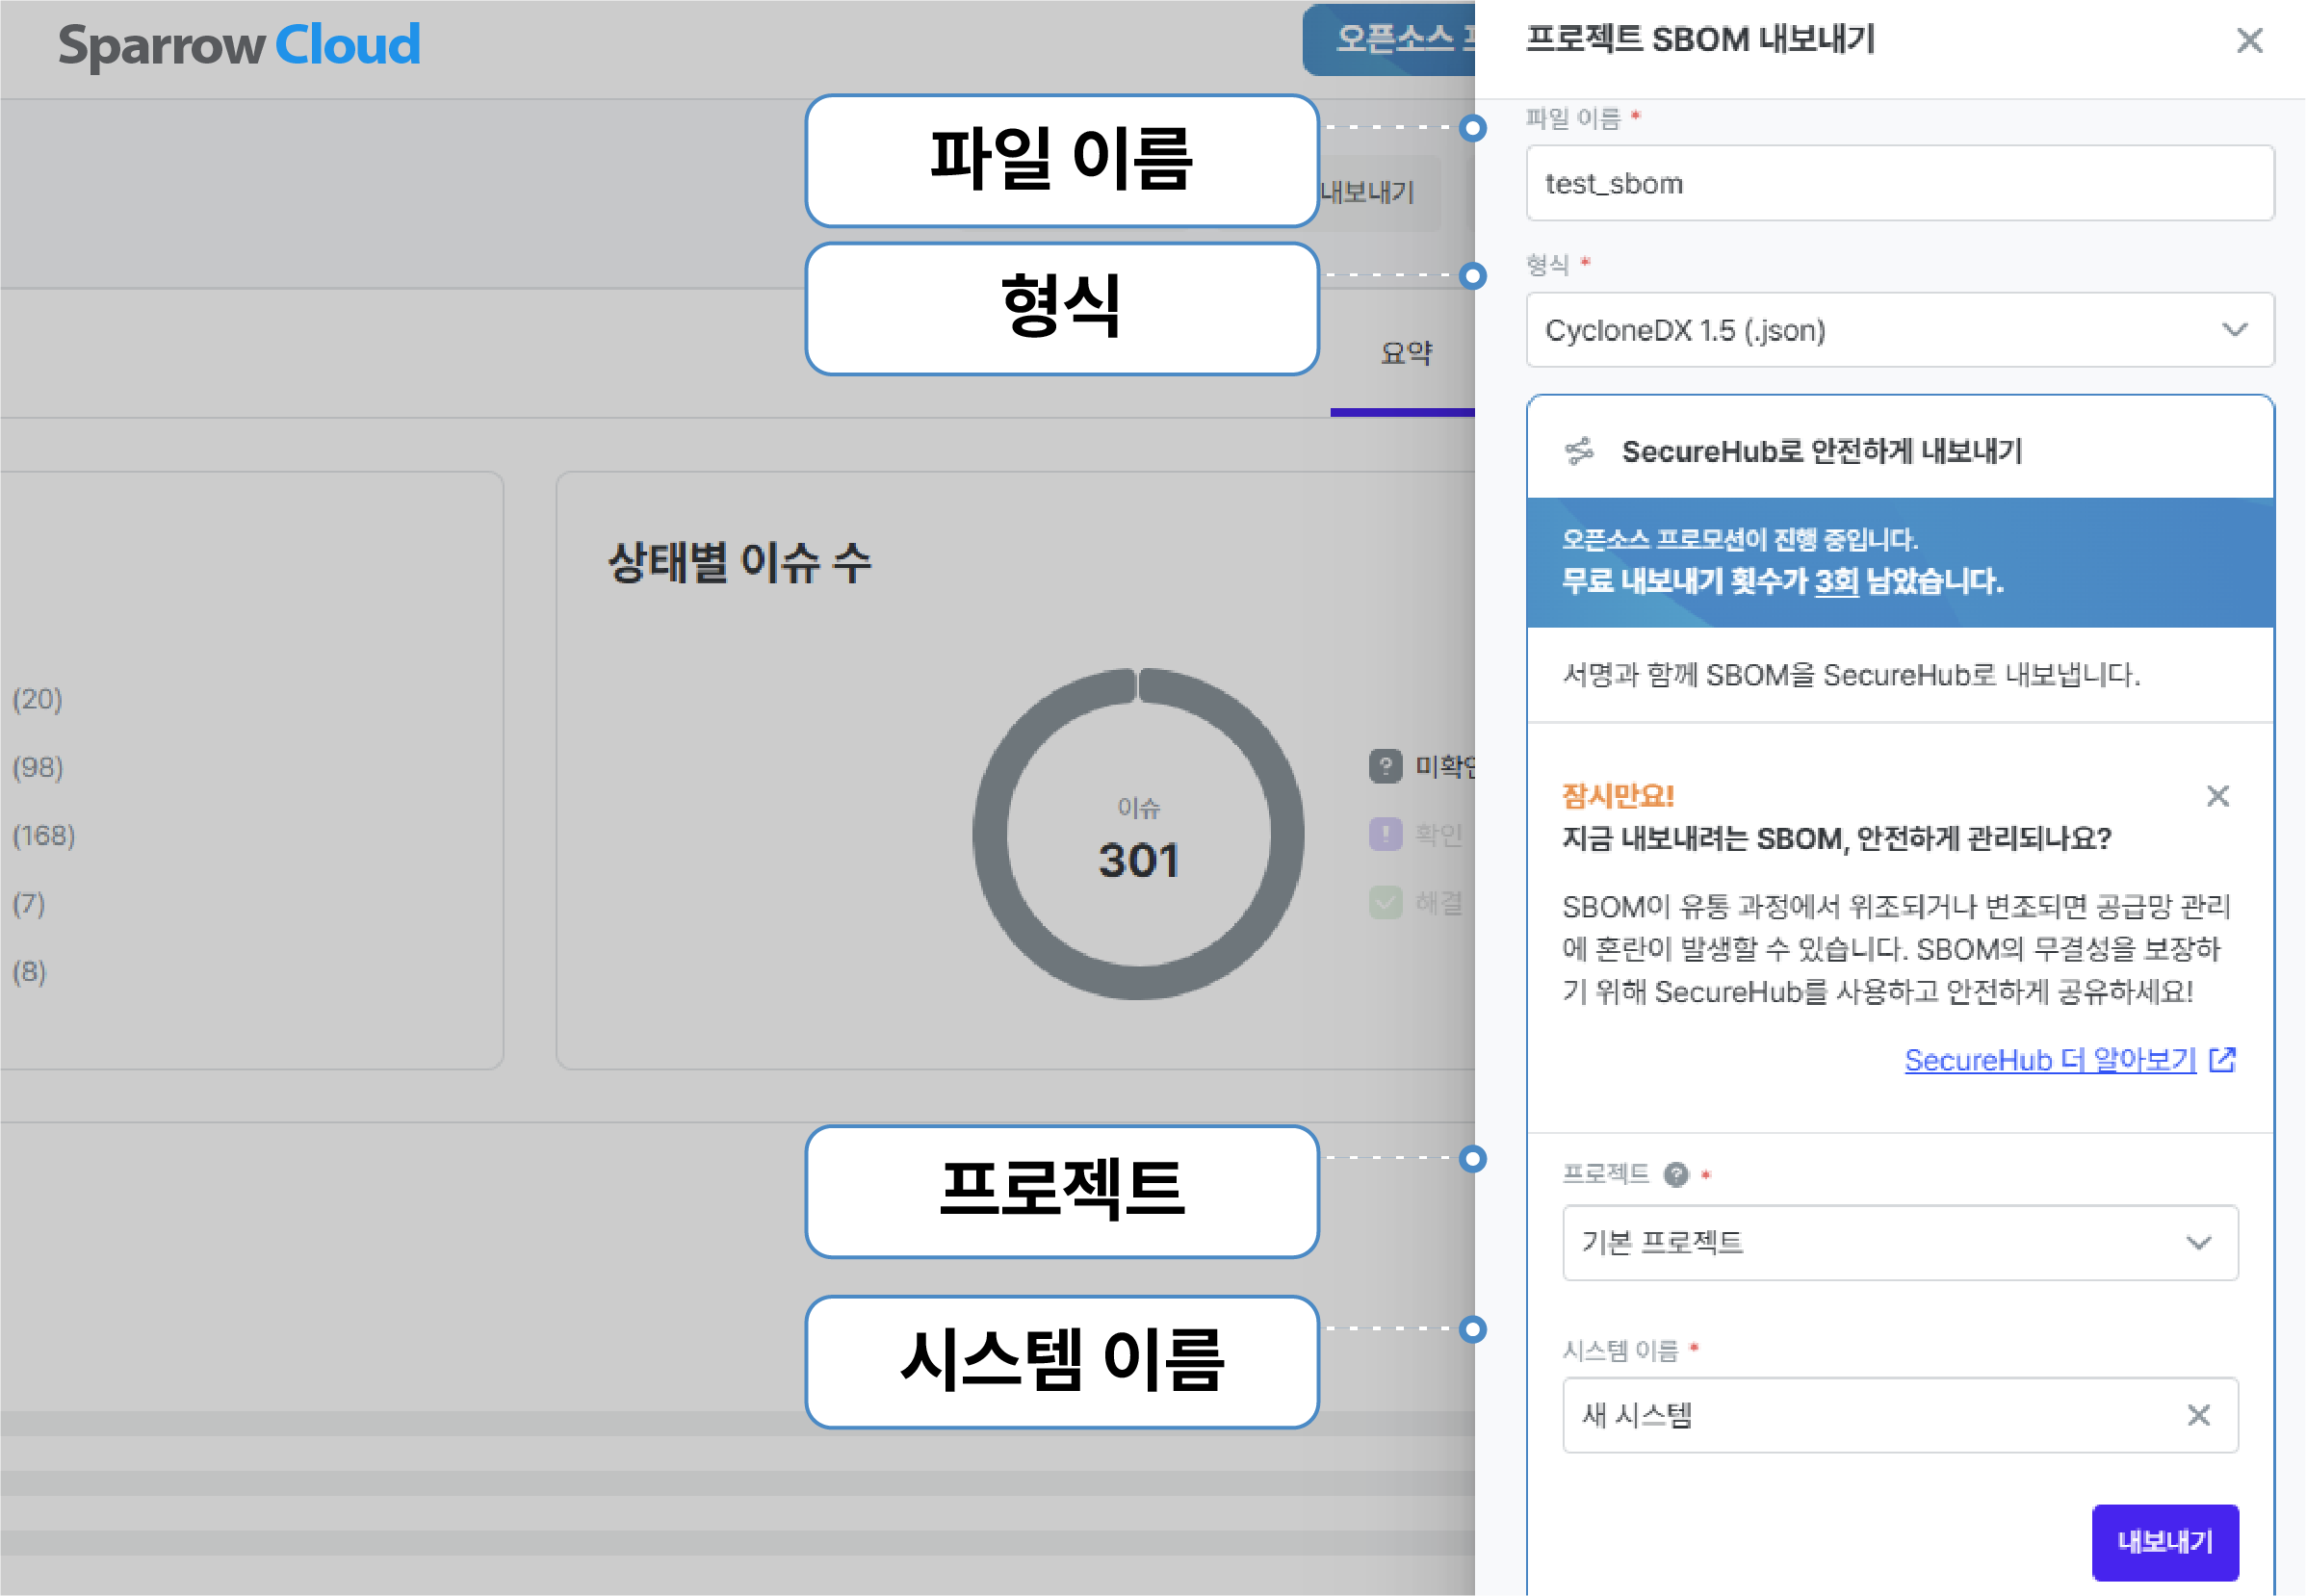2306x1596 pixels.
Task: Click the 미확인 status legend icon
Action: [1385, 766]
